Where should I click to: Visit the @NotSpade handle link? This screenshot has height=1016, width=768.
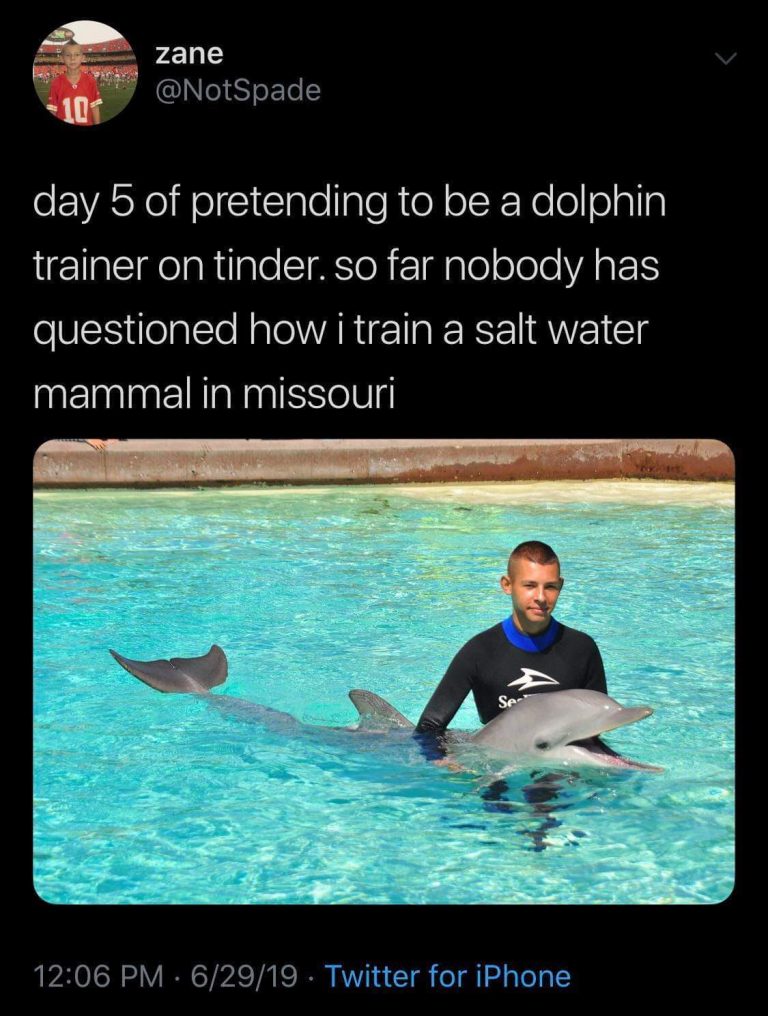click(238, 90)
